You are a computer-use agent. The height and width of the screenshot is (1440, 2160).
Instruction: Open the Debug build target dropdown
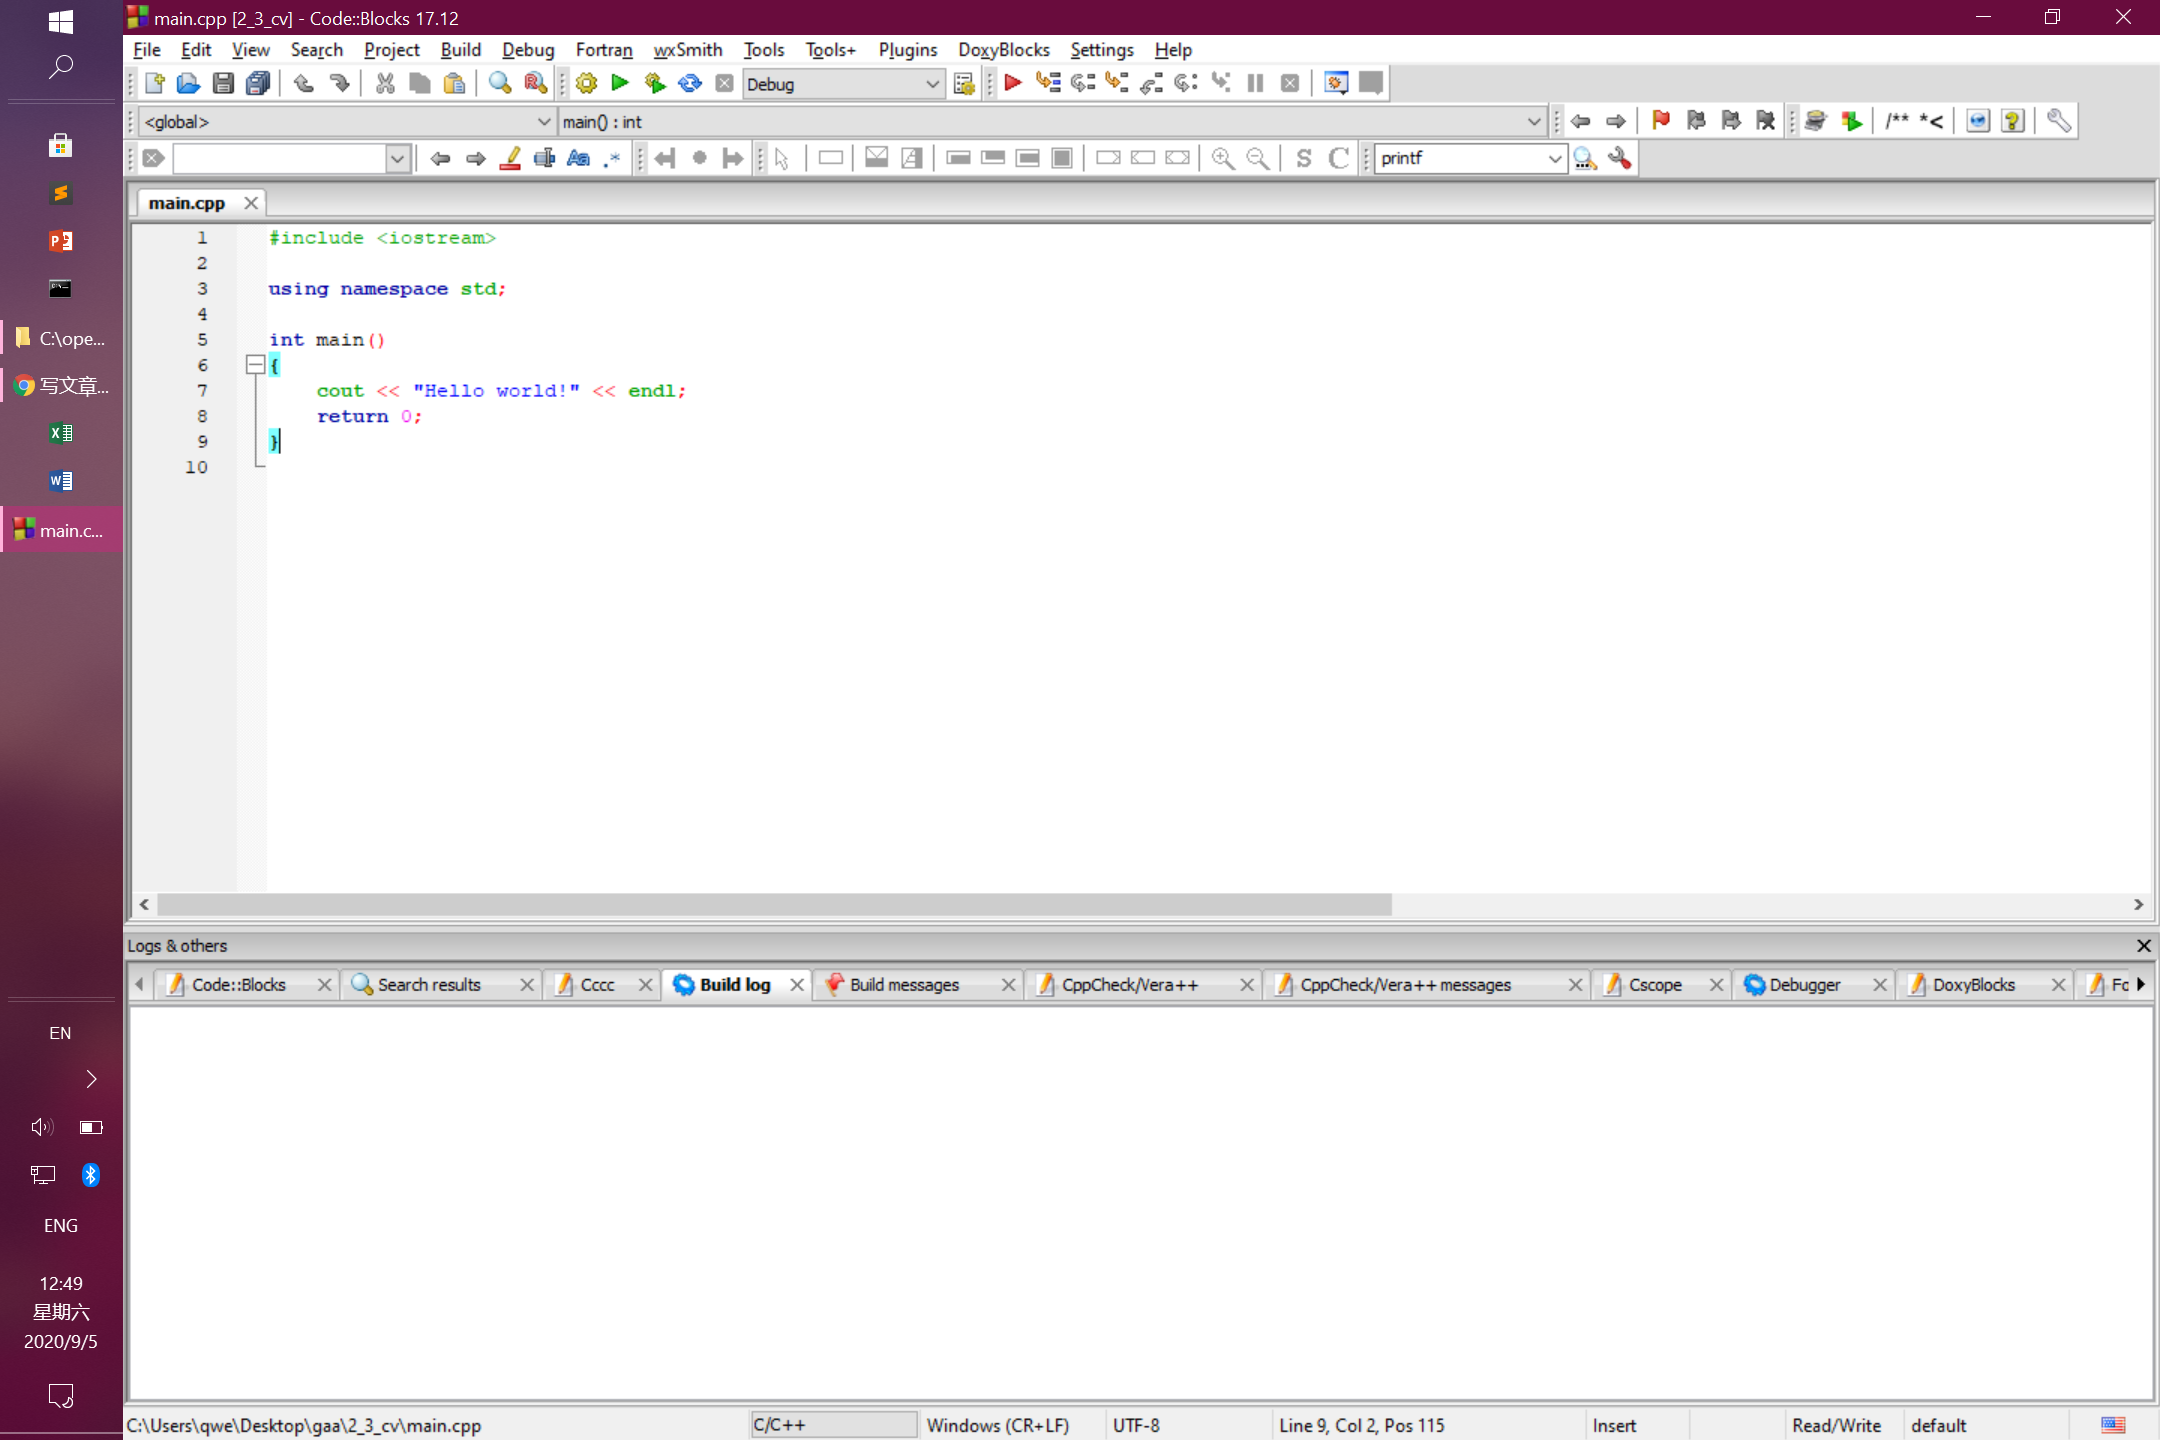(x=932, y=84)
